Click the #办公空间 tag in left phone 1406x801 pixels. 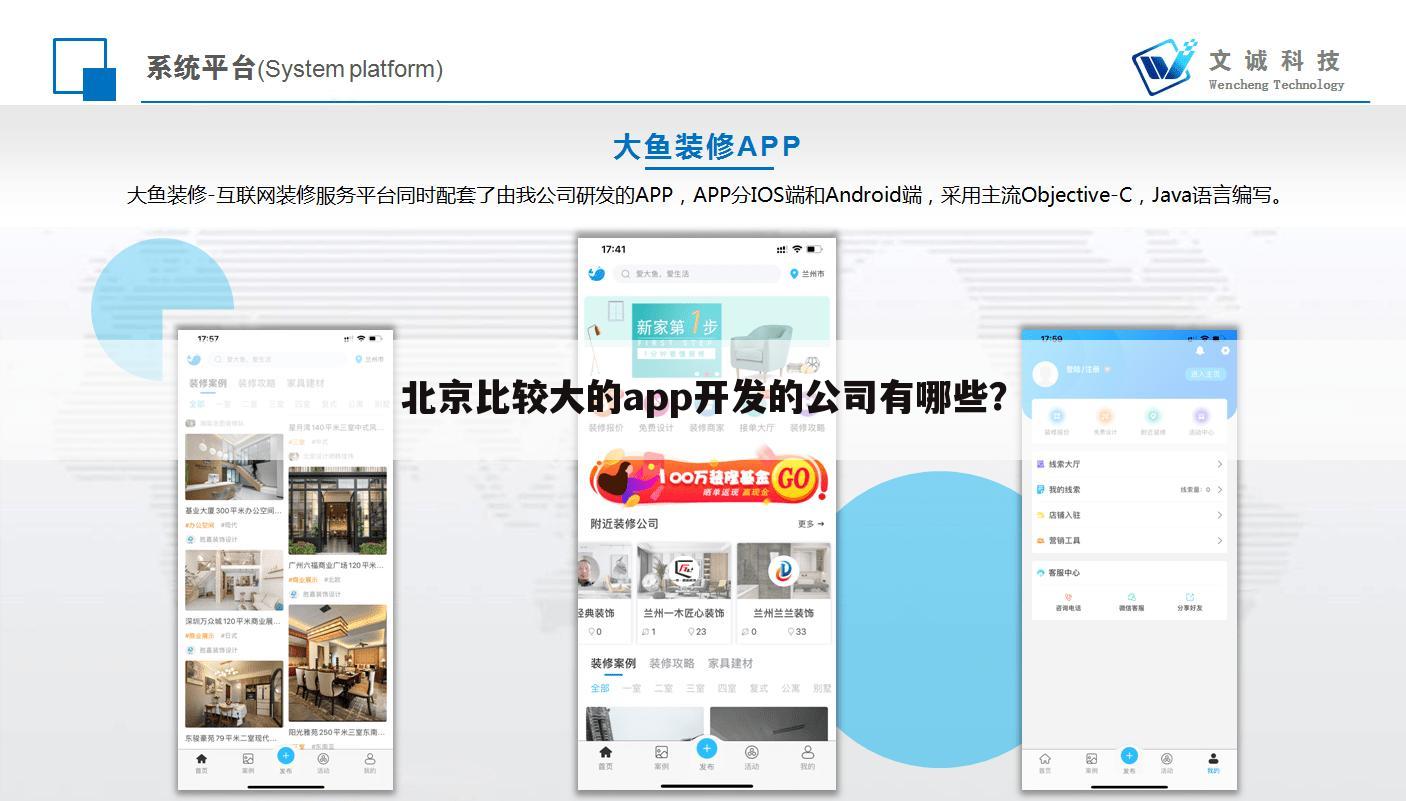coord(200,525)
